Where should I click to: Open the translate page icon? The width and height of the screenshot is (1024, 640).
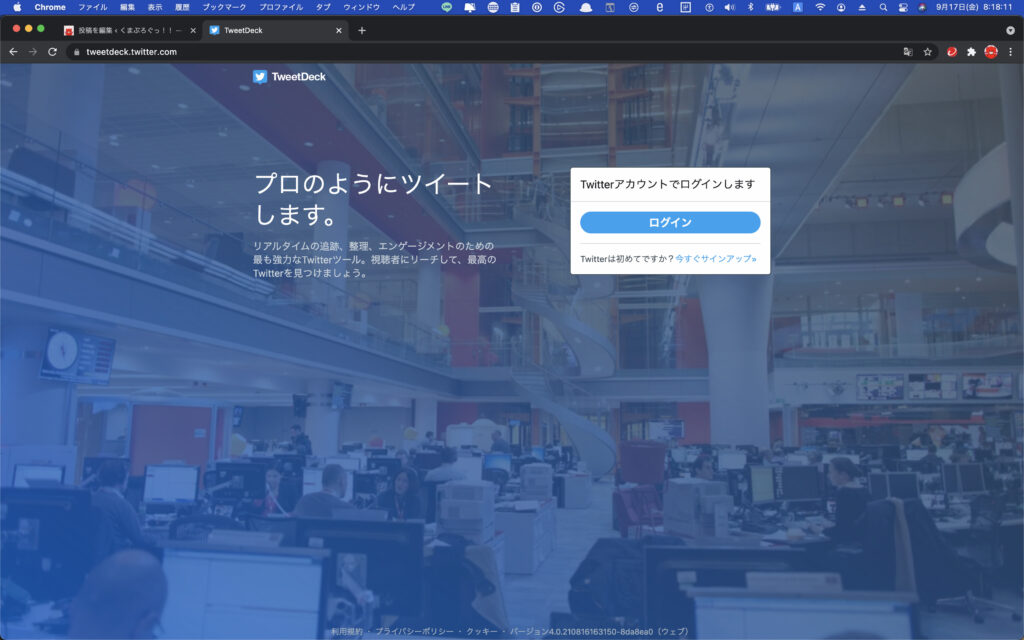click(x=908, y=52)
